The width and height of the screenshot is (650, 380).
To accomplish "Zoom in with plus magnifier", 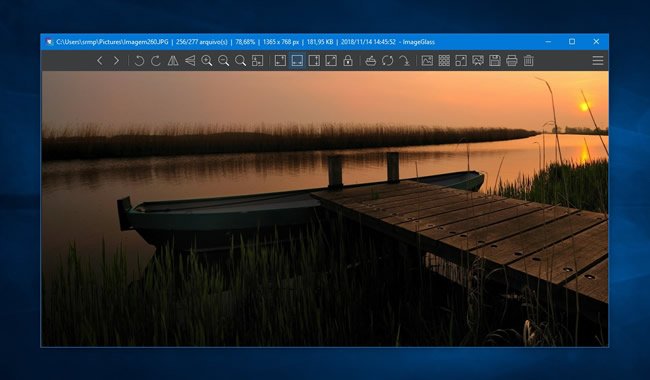I will pos(206,61).
